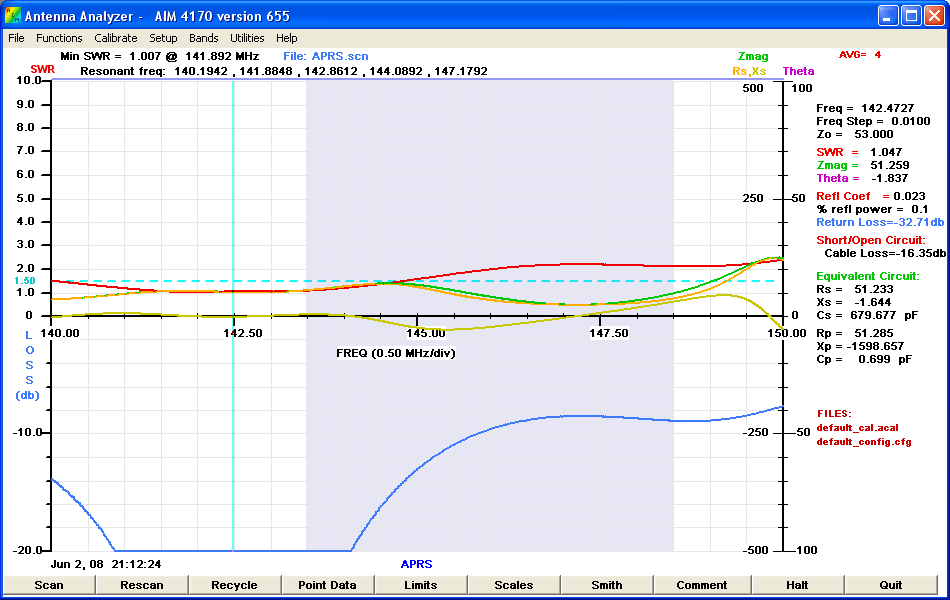Click the 145.00 frequency axis label
The image size is (950, 600).
[425, 333]
